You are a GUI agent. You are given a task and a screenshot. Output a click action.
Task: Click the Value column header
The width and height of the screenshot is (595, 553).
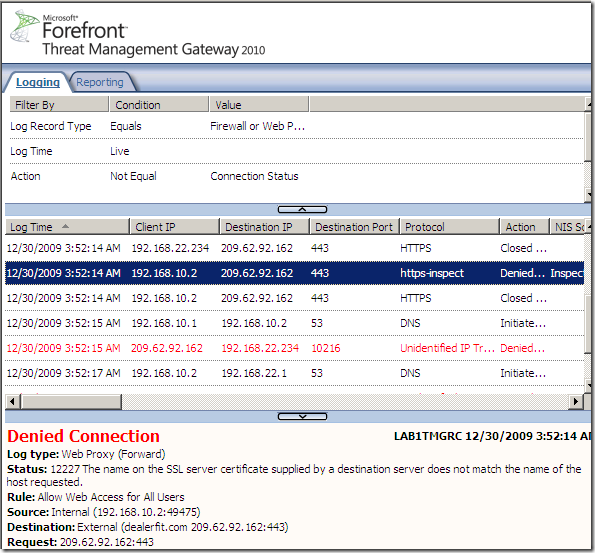(x=259, y=104)
